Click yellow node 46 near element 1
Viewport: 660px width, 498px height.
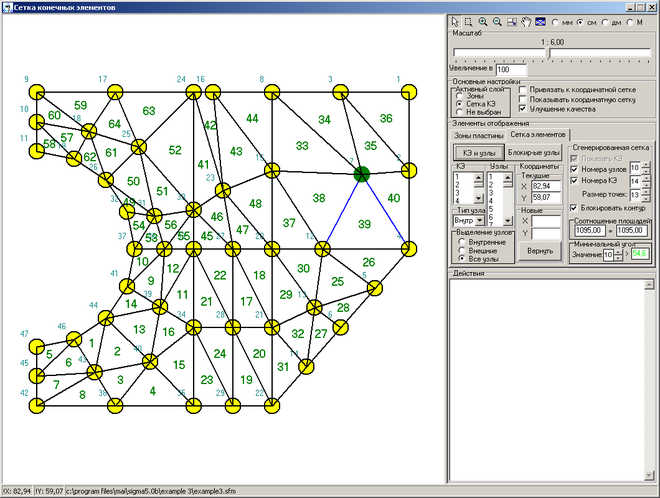tap(74, 339)
